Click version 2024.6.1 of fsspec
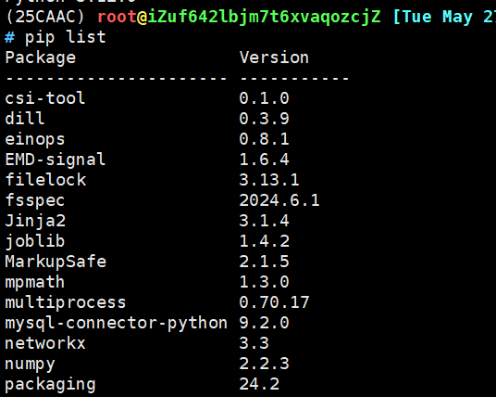Screen dimensions: 496x397 pyautogui.click(x=279, y=200)
